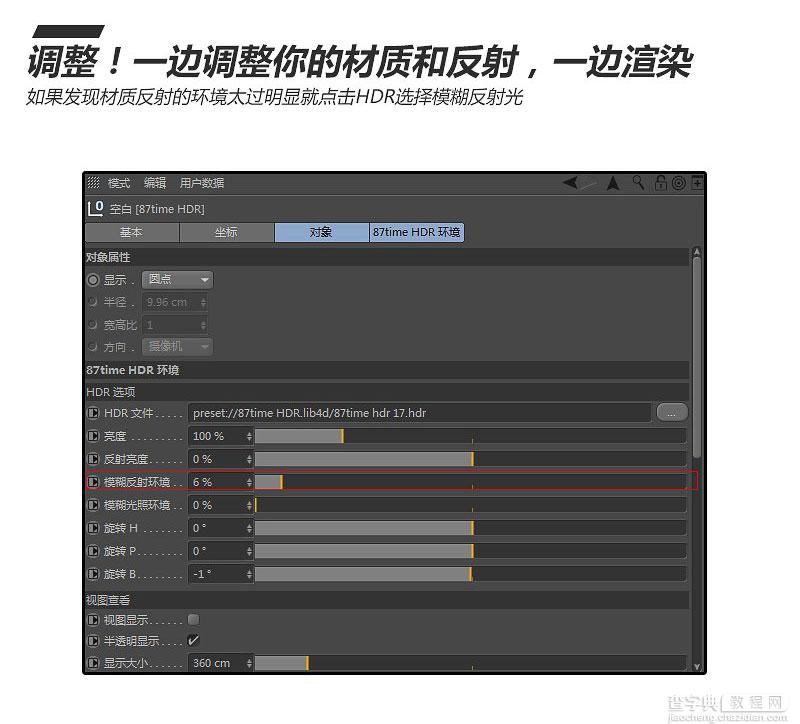Image resolution: width=800 pixels, height=724 pixels.
Task: Click the new attribute manager icon
Action: pos(697,183)
